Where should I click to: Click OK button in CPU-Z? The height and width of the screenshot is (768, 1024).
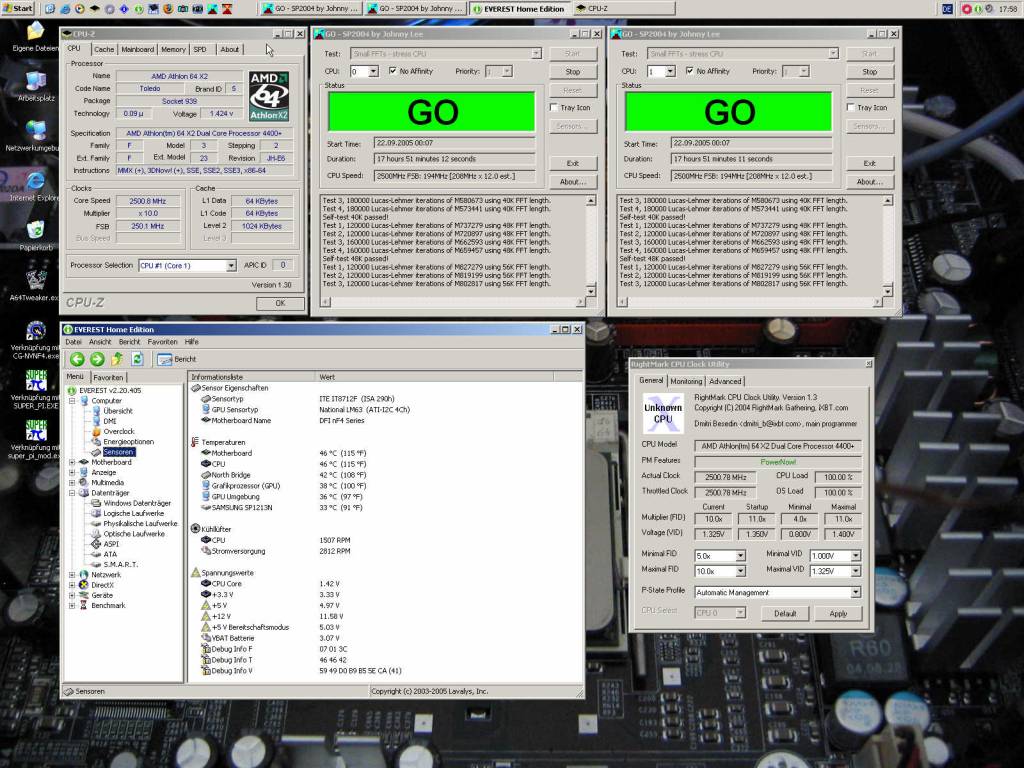[280, 303]
